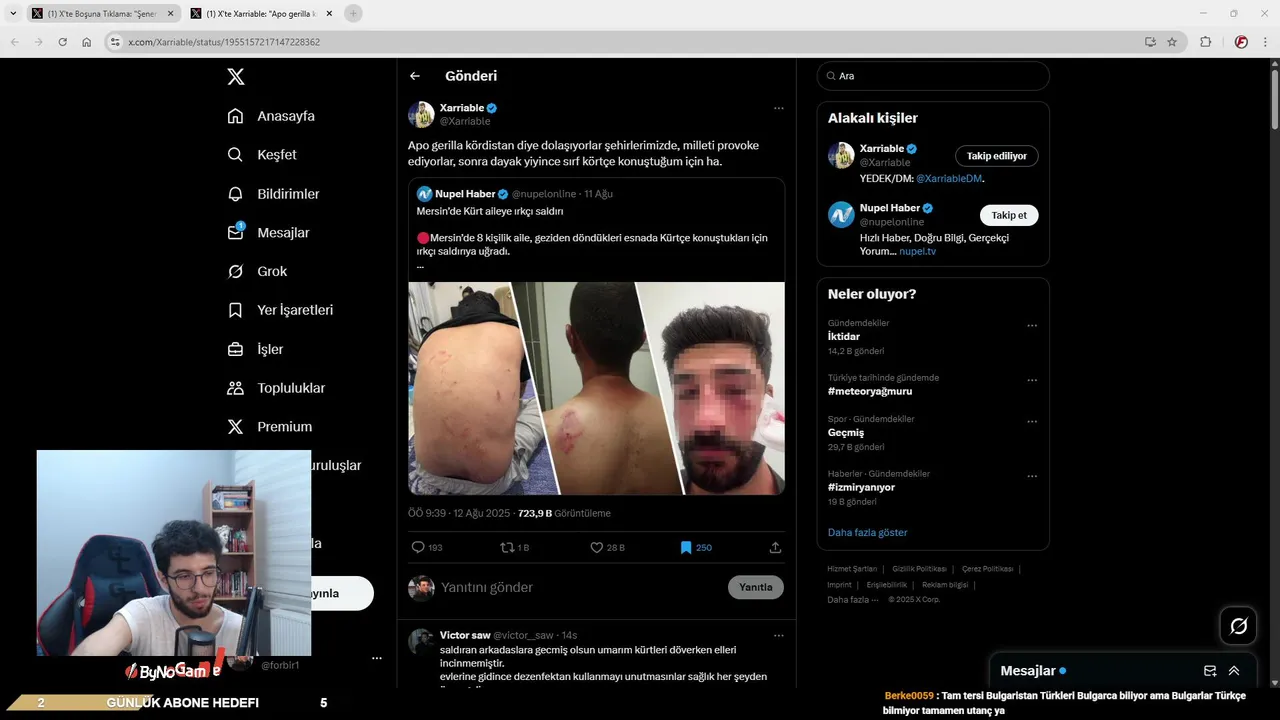
Task: Open the browser extensions icon
Action: [1205, 42]
